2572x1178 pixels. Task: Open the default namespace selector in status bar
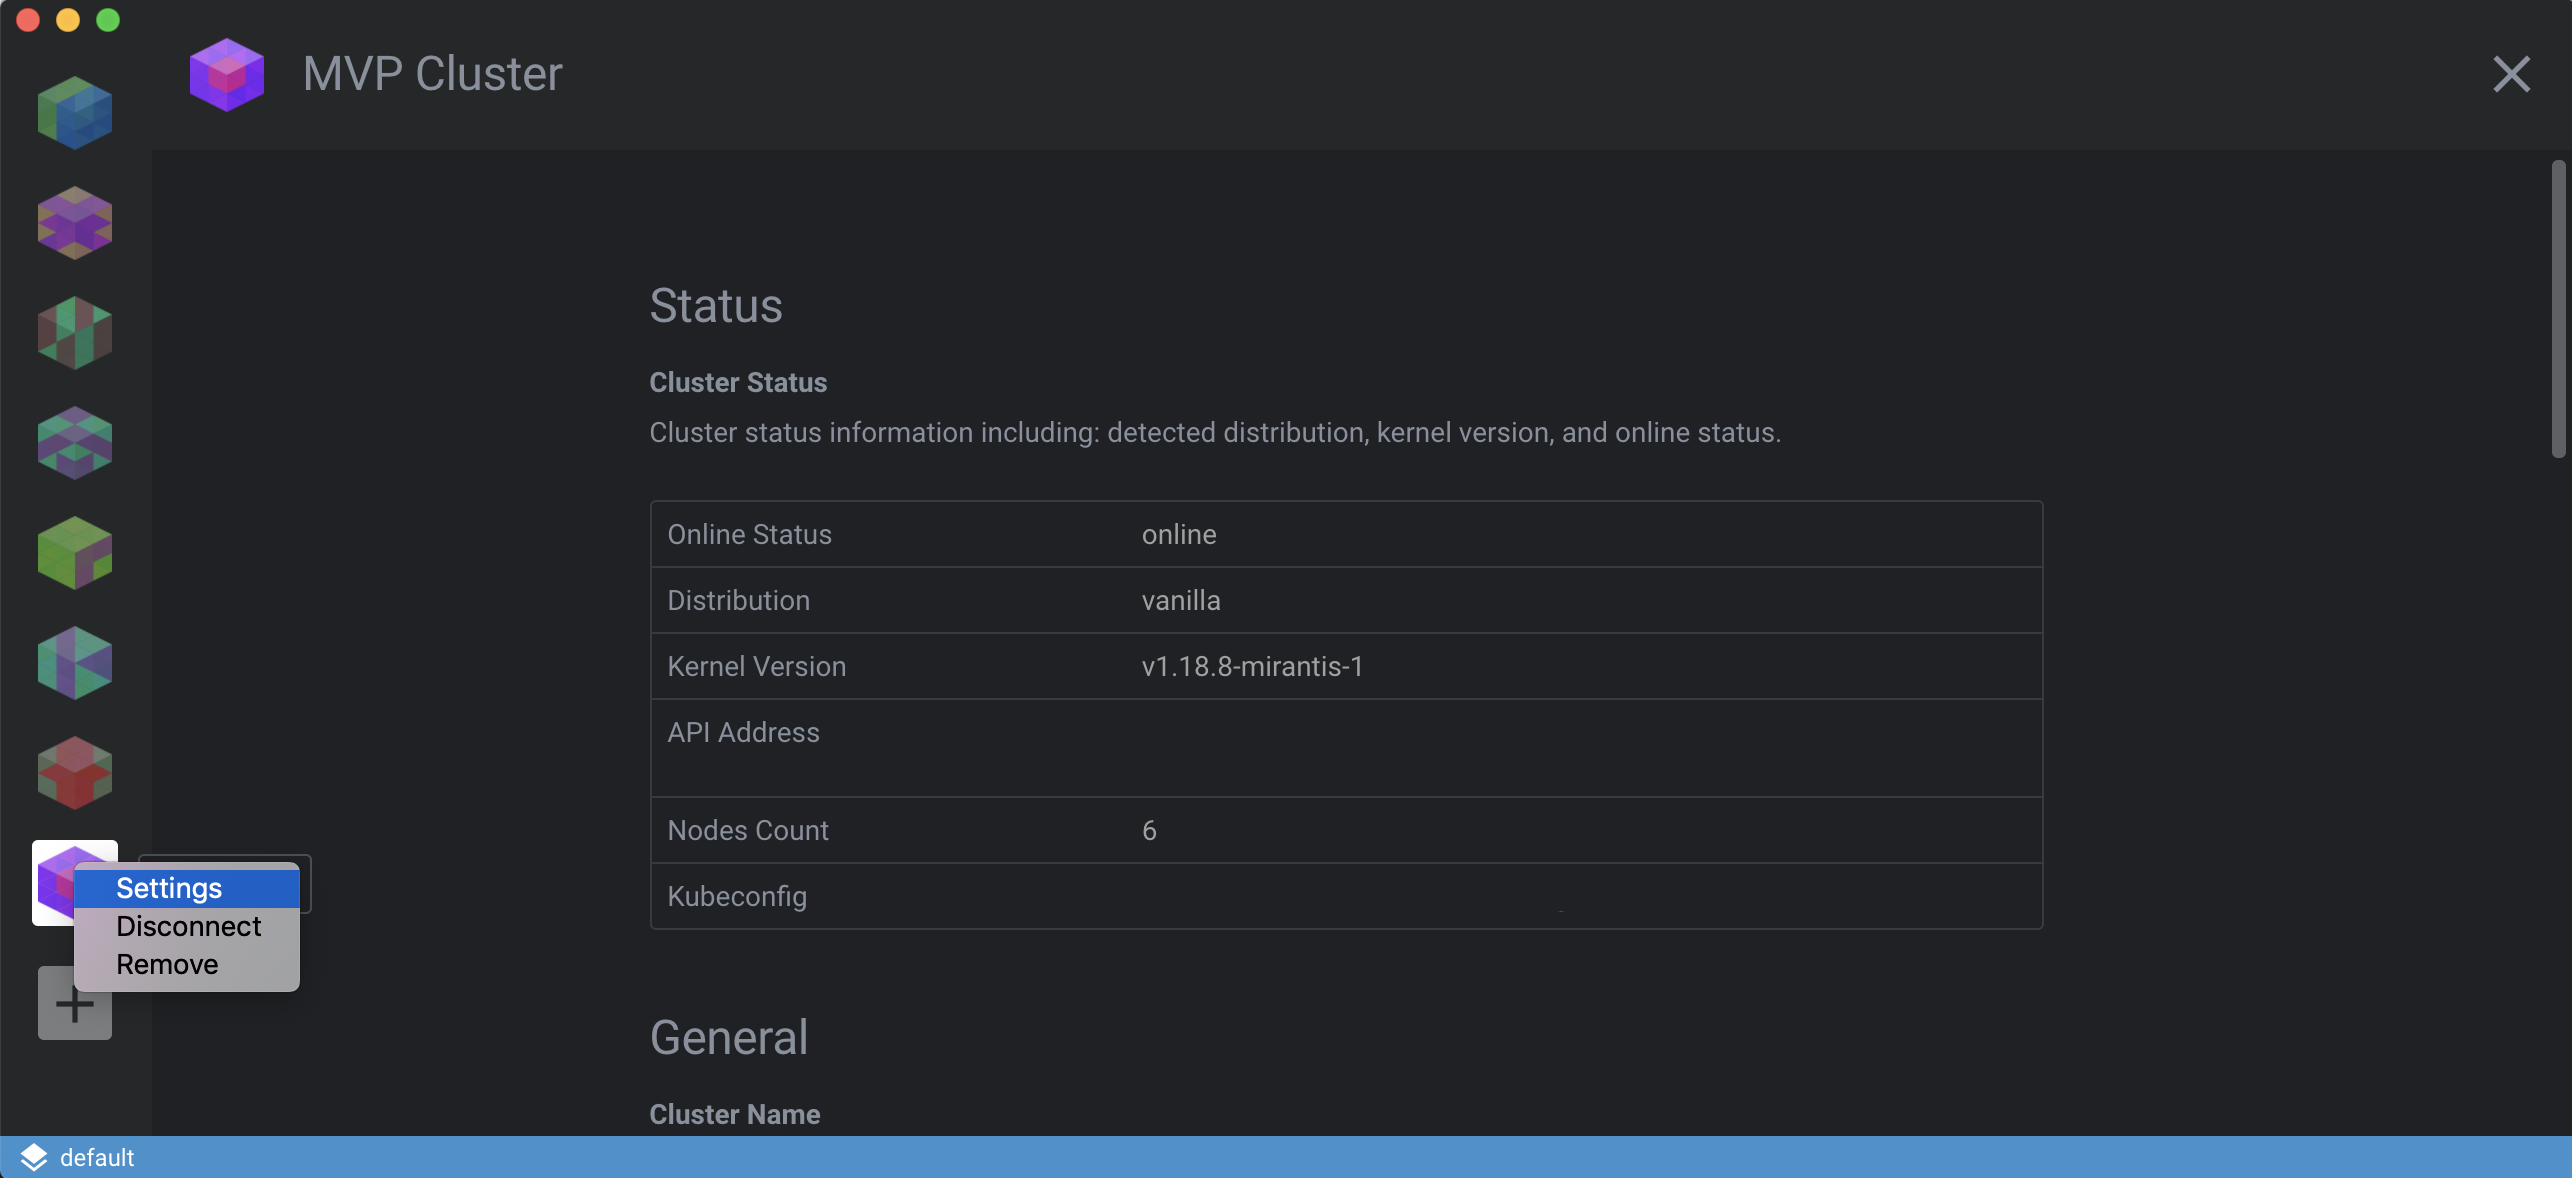point(97,1157)
